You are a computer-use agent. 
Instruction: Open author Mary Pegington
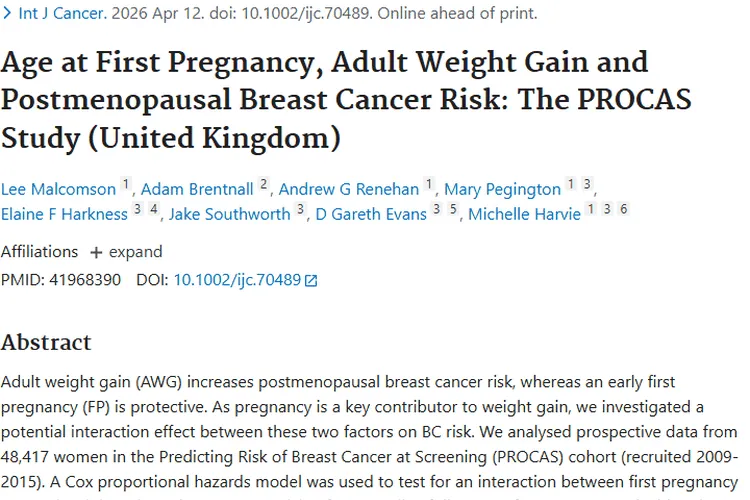coord(502,189)
